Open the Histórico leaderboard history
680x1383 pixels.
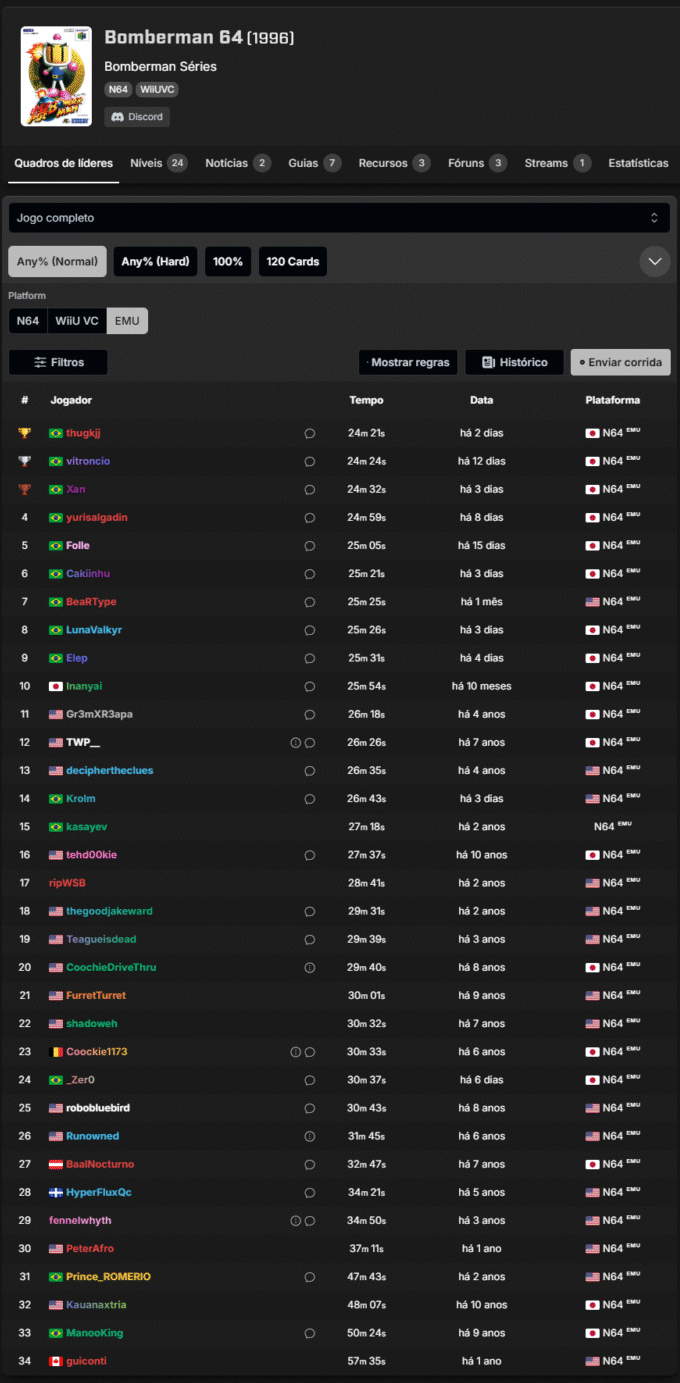click(514, 362)
